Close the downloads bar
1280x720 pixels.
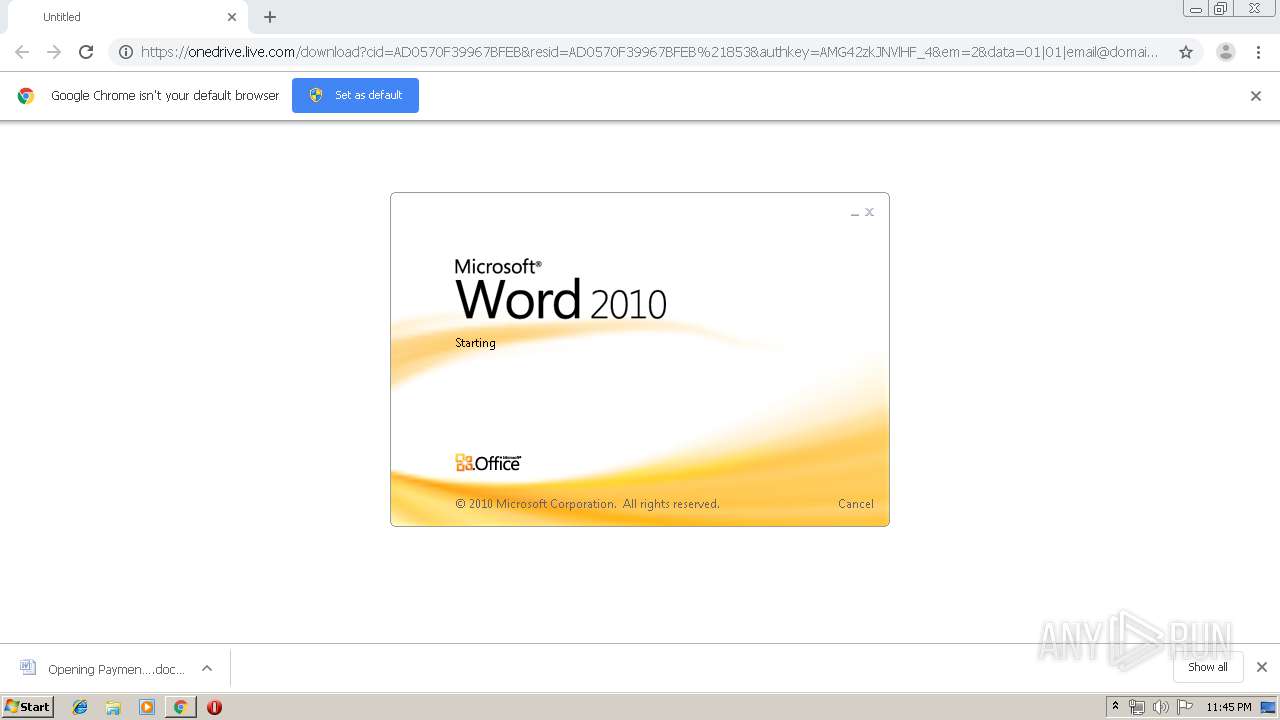[x=1262, y=667]
